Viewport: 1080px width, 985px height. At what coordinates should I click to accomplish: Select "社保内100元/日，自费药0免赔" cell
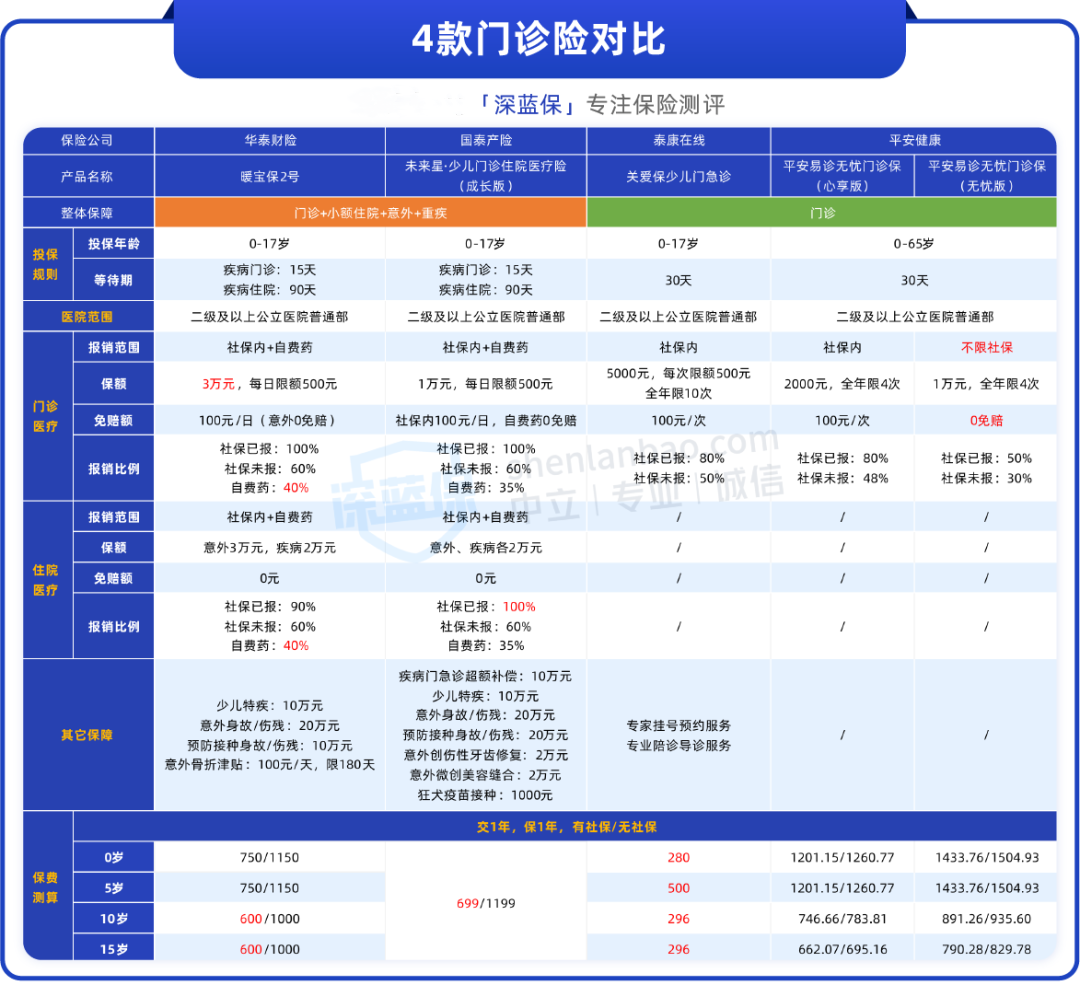coord(486,420)
